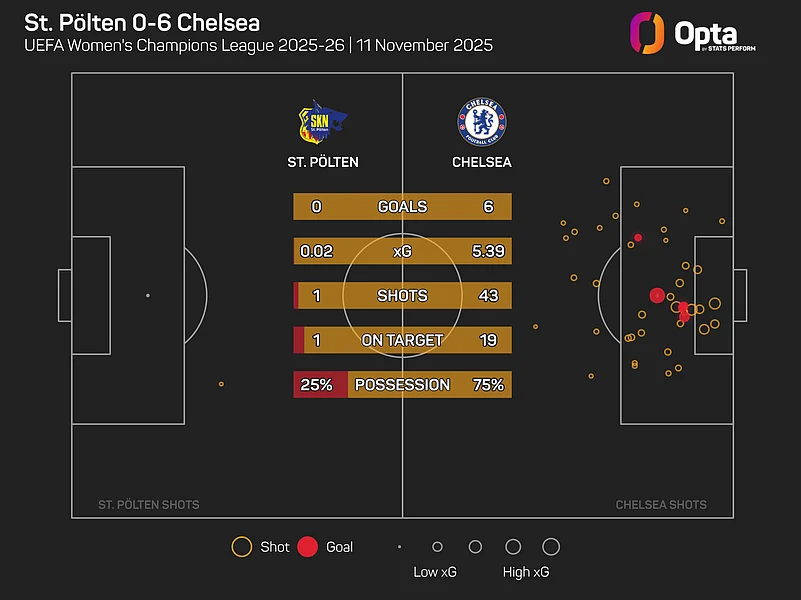Viewport: 801px width, 600px height.
Task: Click the St. Pölten club crest
Action: click(x=322, y=123)
